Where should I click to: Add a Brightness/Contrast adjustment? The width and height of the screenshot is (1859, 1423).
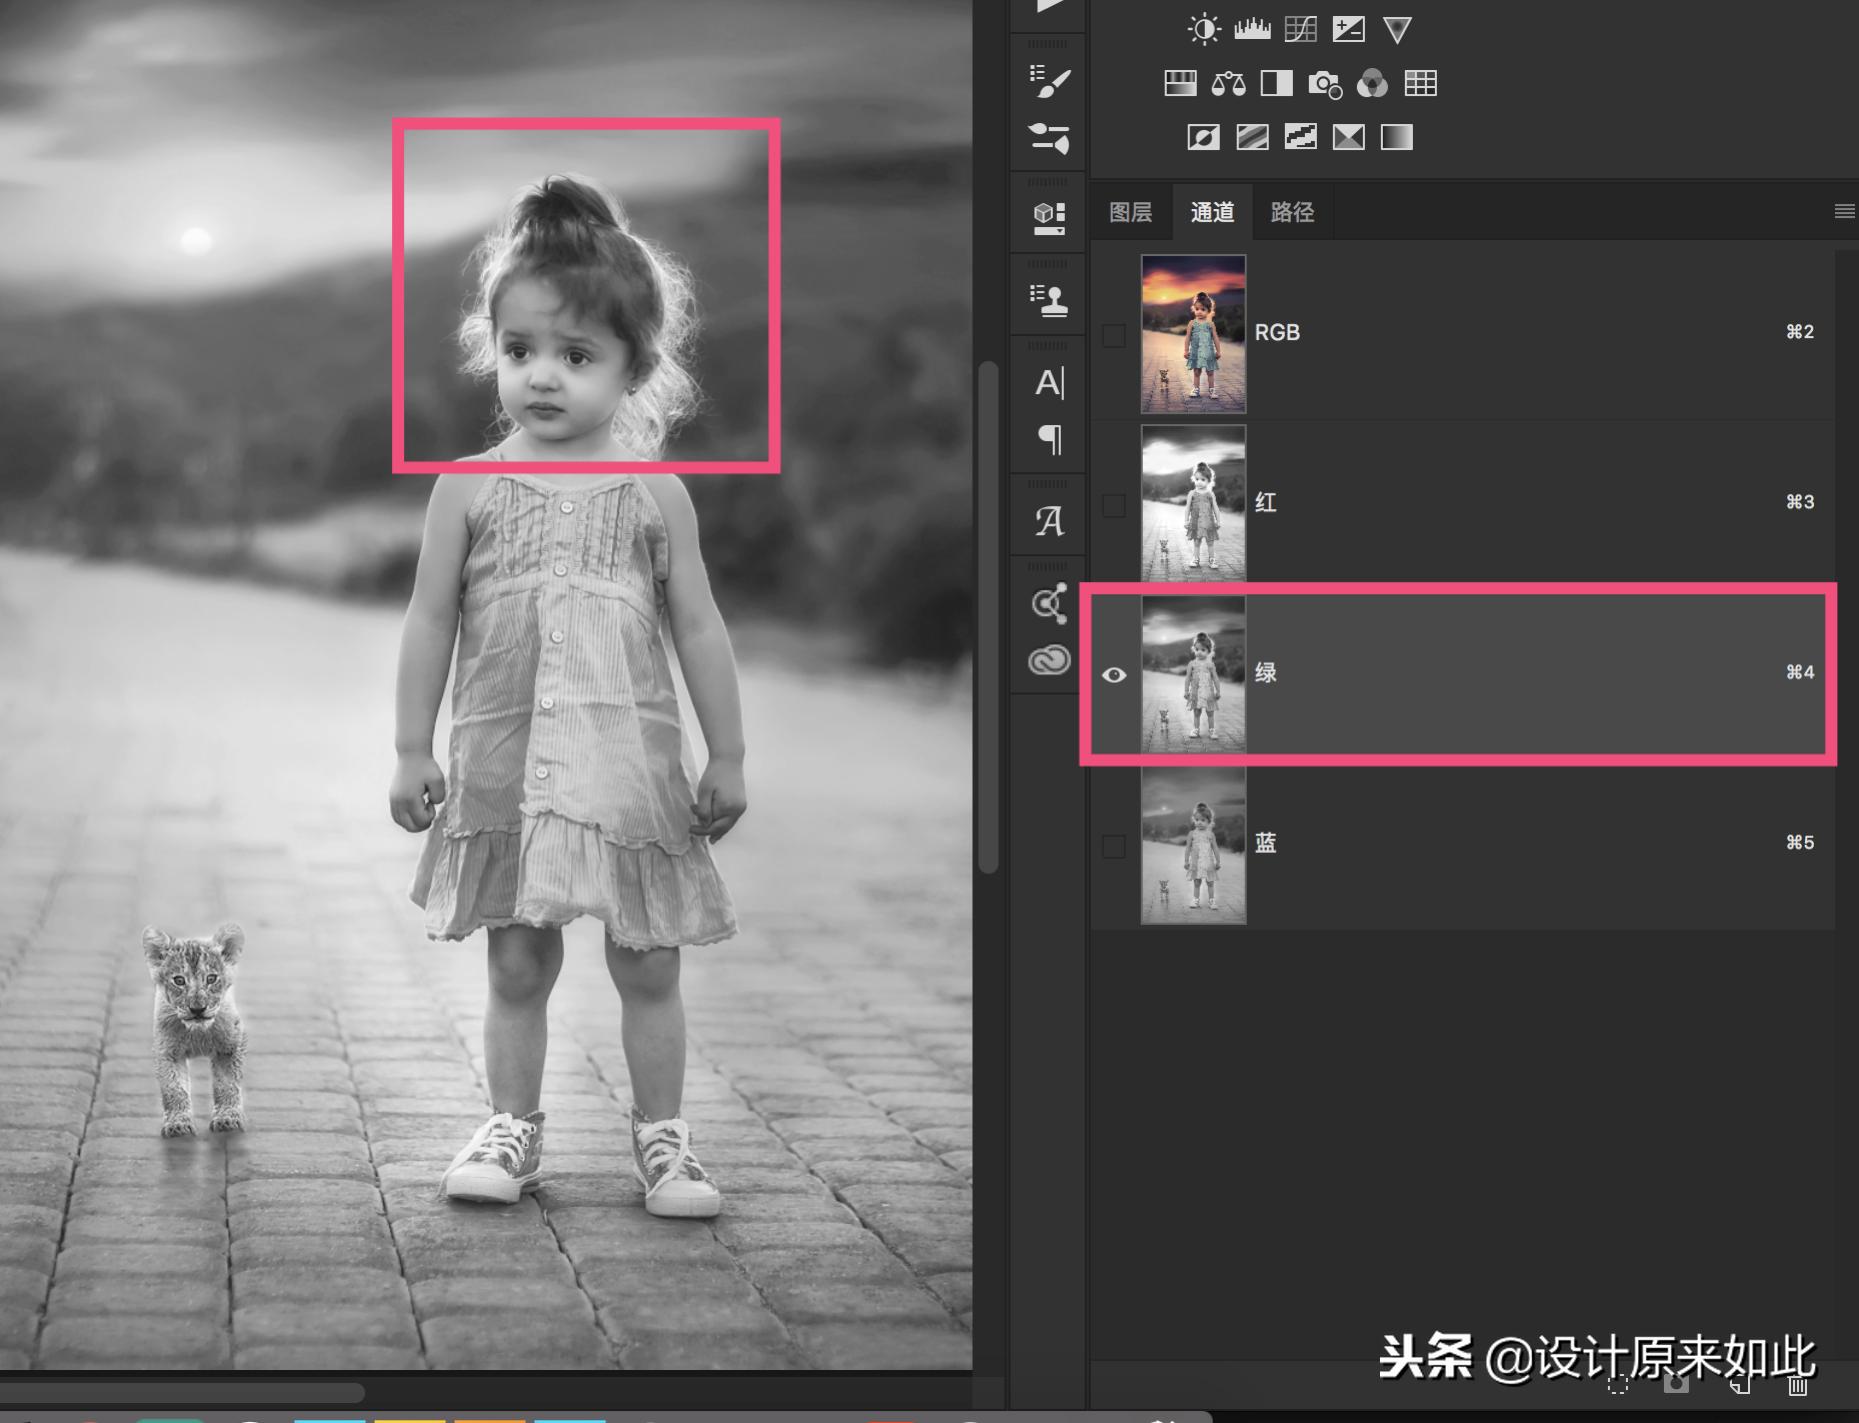click(1204, 29)
